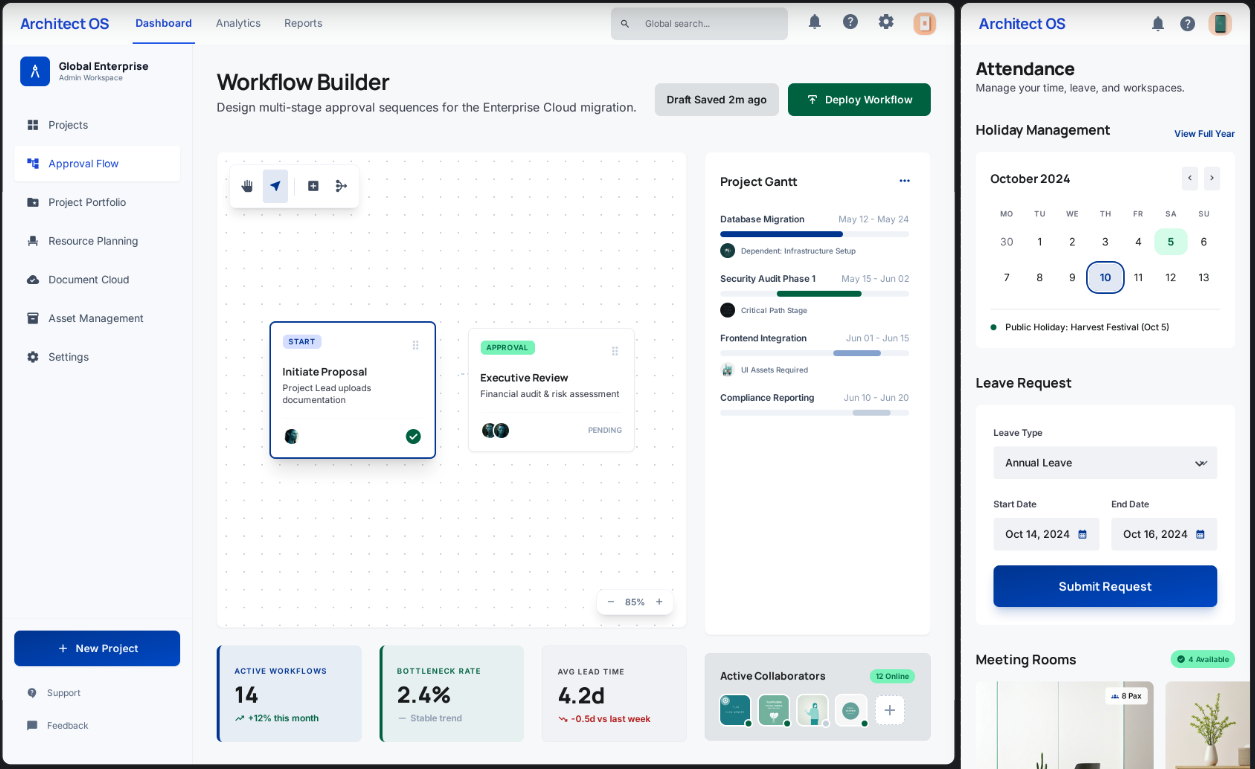Click the add collaborator plus button
This screenshot has height=769, width=1255.
[x=890, y=710]
